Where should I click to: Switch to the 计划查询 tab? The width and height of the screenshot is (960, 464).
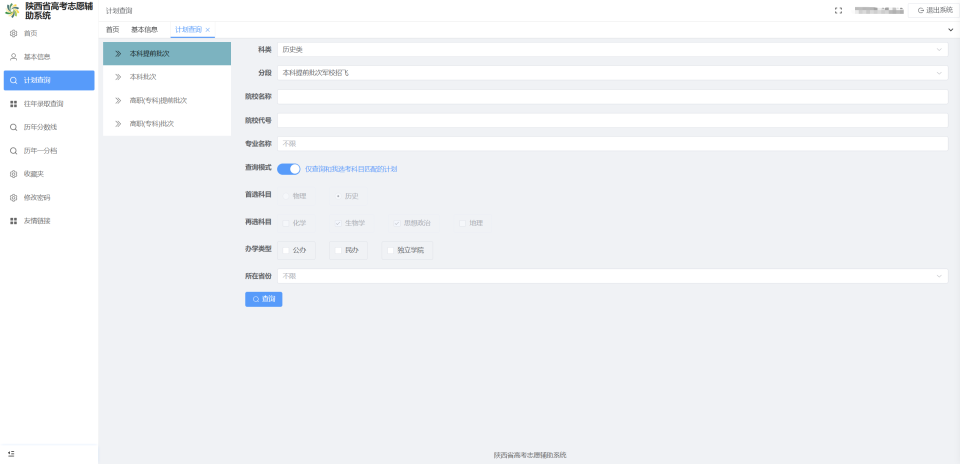coord(189,29)
